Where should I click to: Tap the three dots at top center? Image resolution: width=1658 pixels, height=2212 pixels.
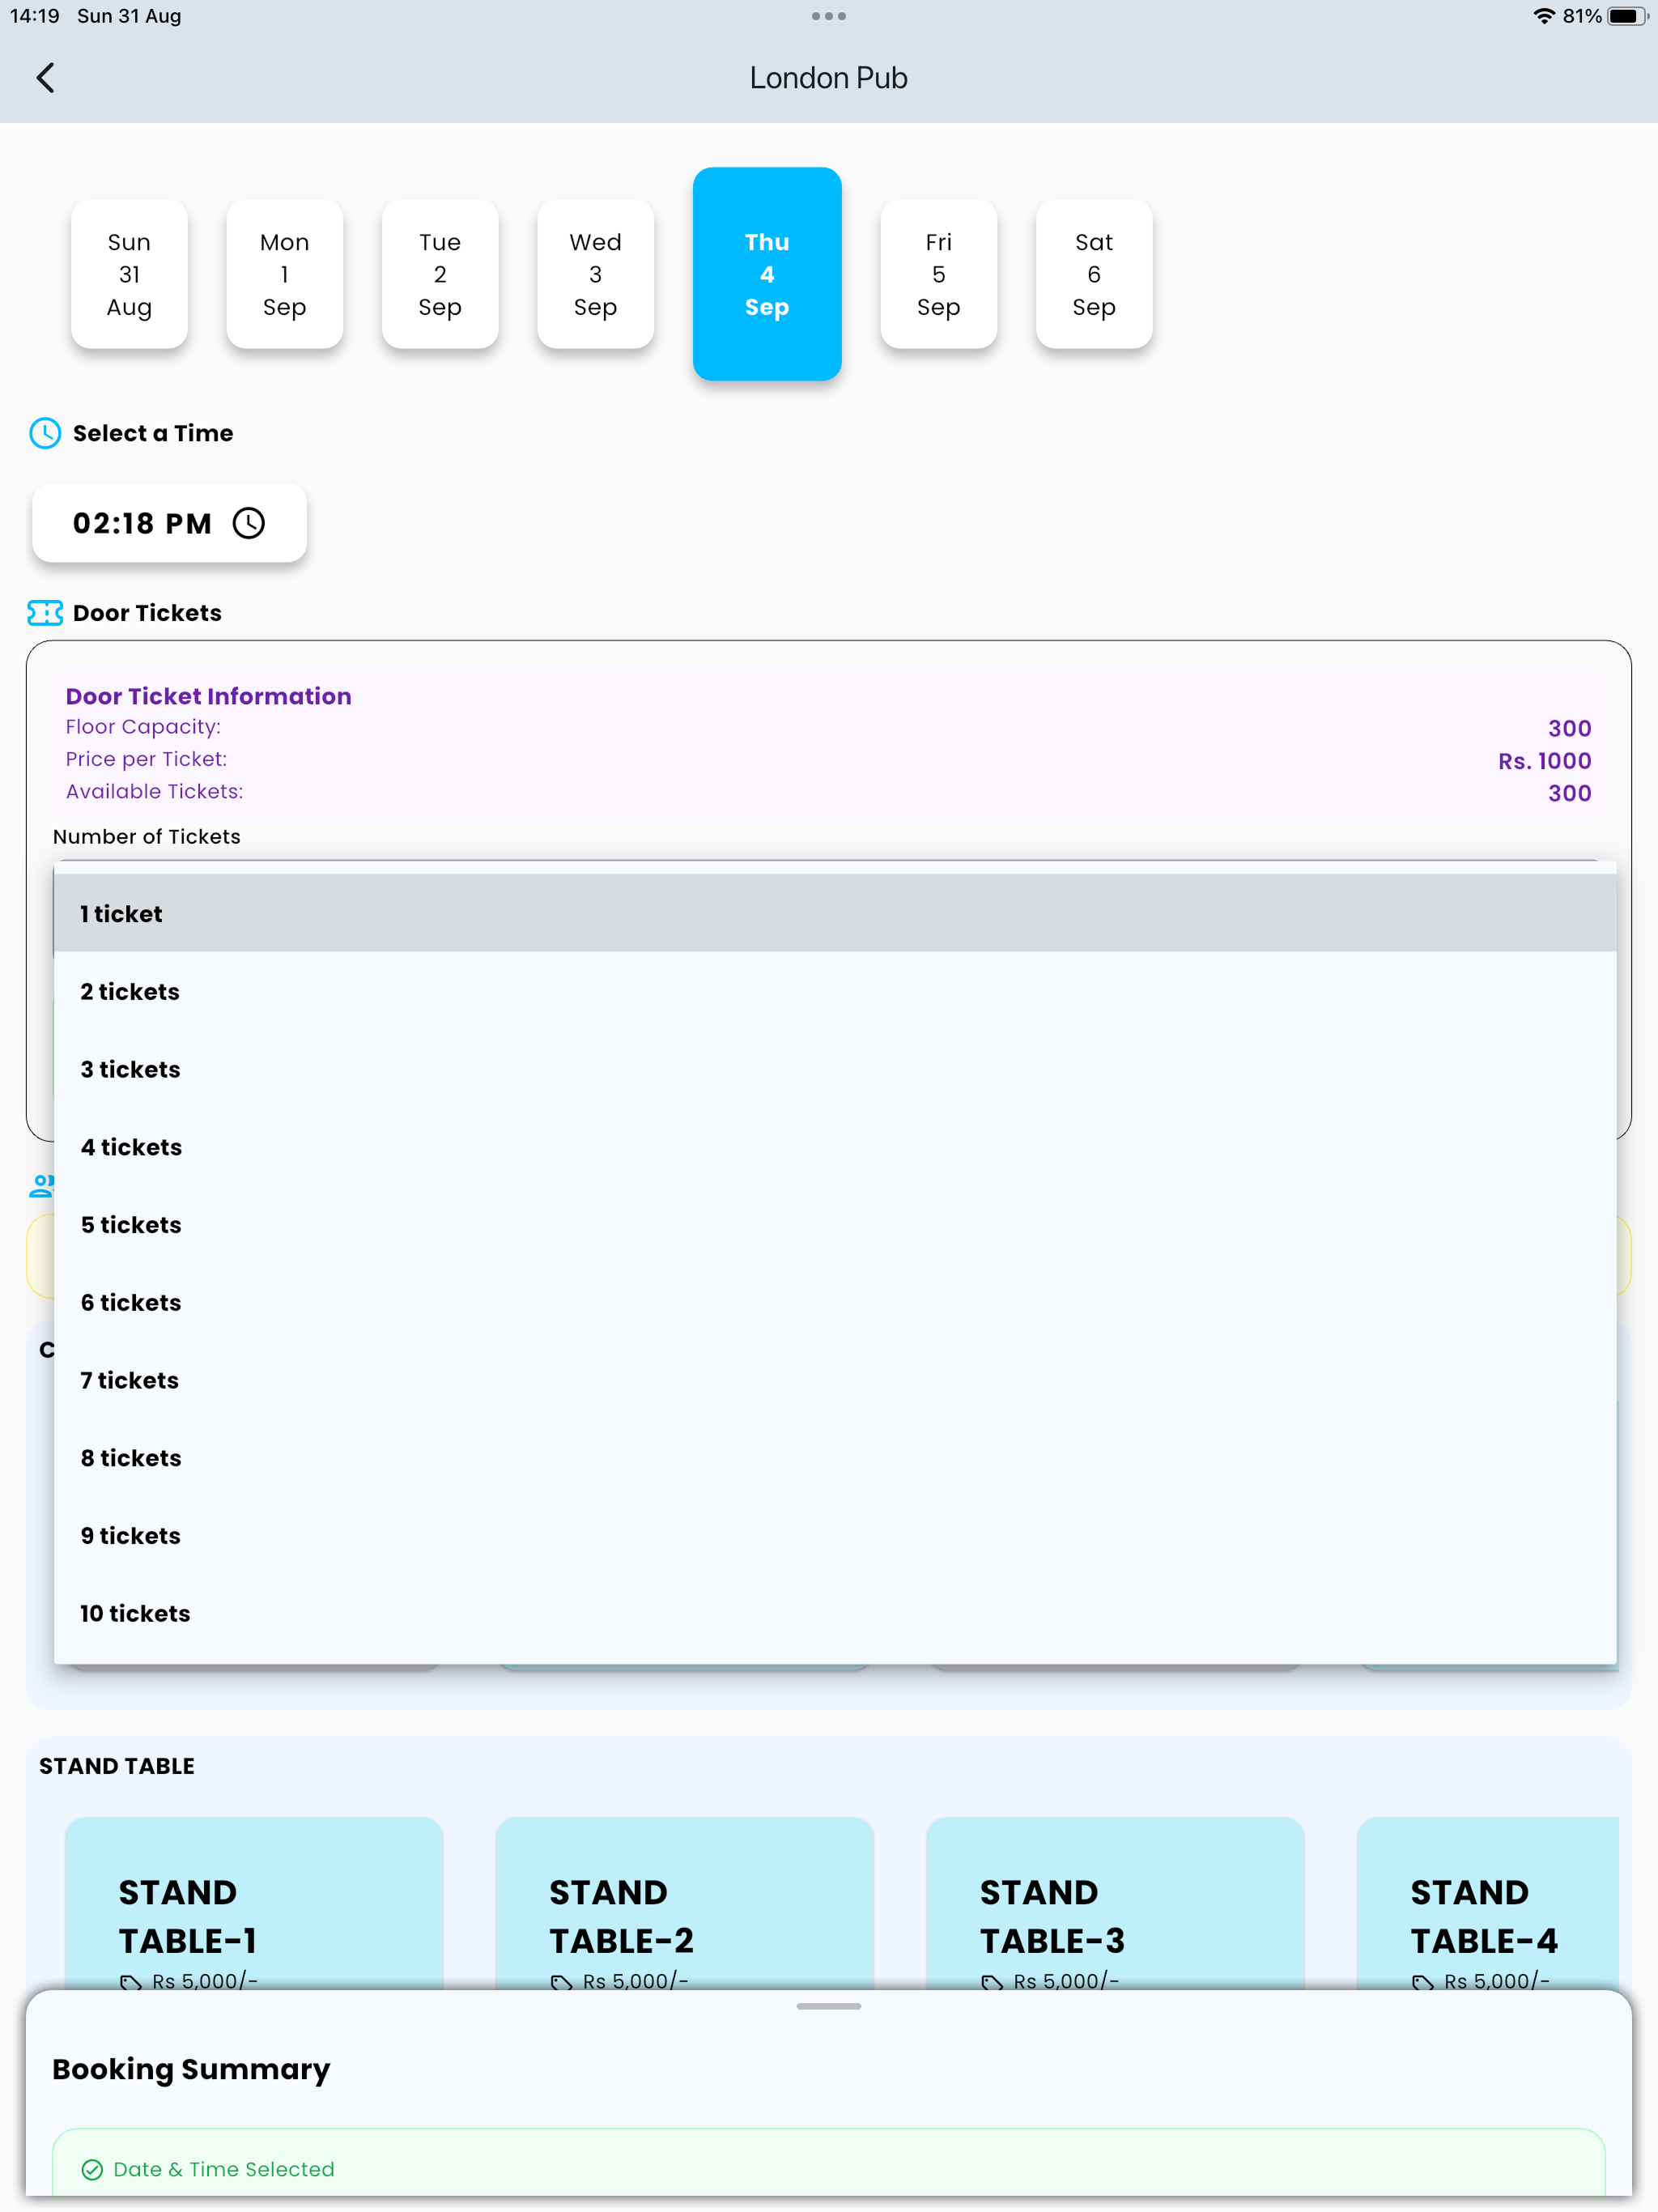[x=829, y=16]
